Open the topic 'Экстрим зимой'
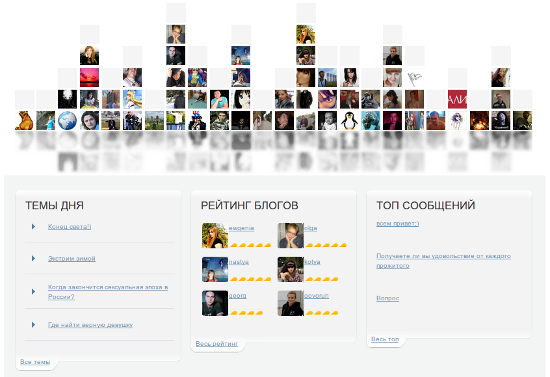 click(72, 259)
